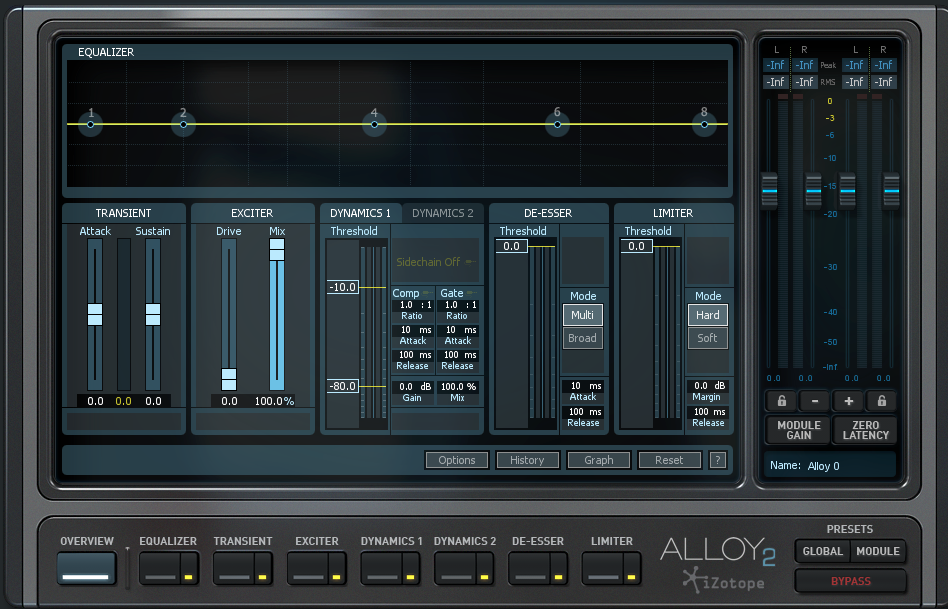
Task: Open the Dynamics 2 module view button
Action: 455,568
